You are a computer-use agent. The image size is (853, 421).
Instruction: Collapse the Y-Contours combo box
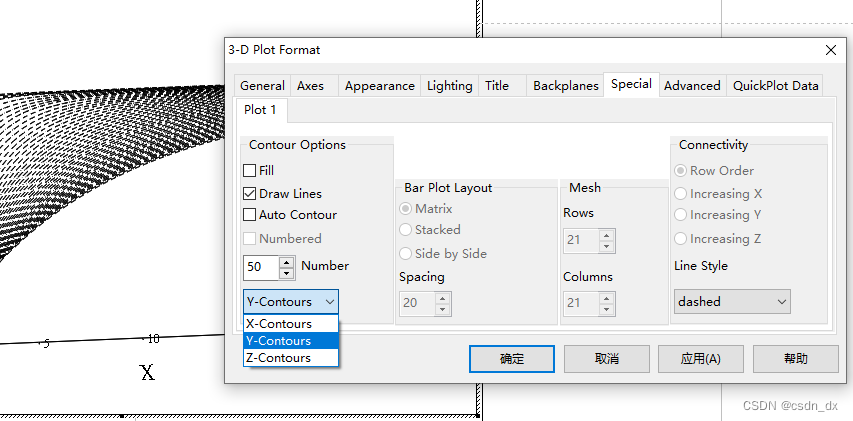pos(291,301)
